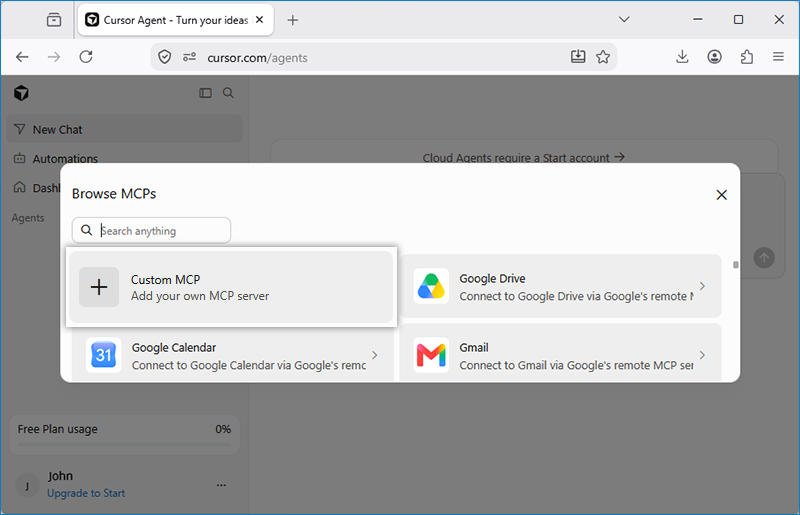
Task: Click the send arrow button in chat
Action: coord(764,258)
